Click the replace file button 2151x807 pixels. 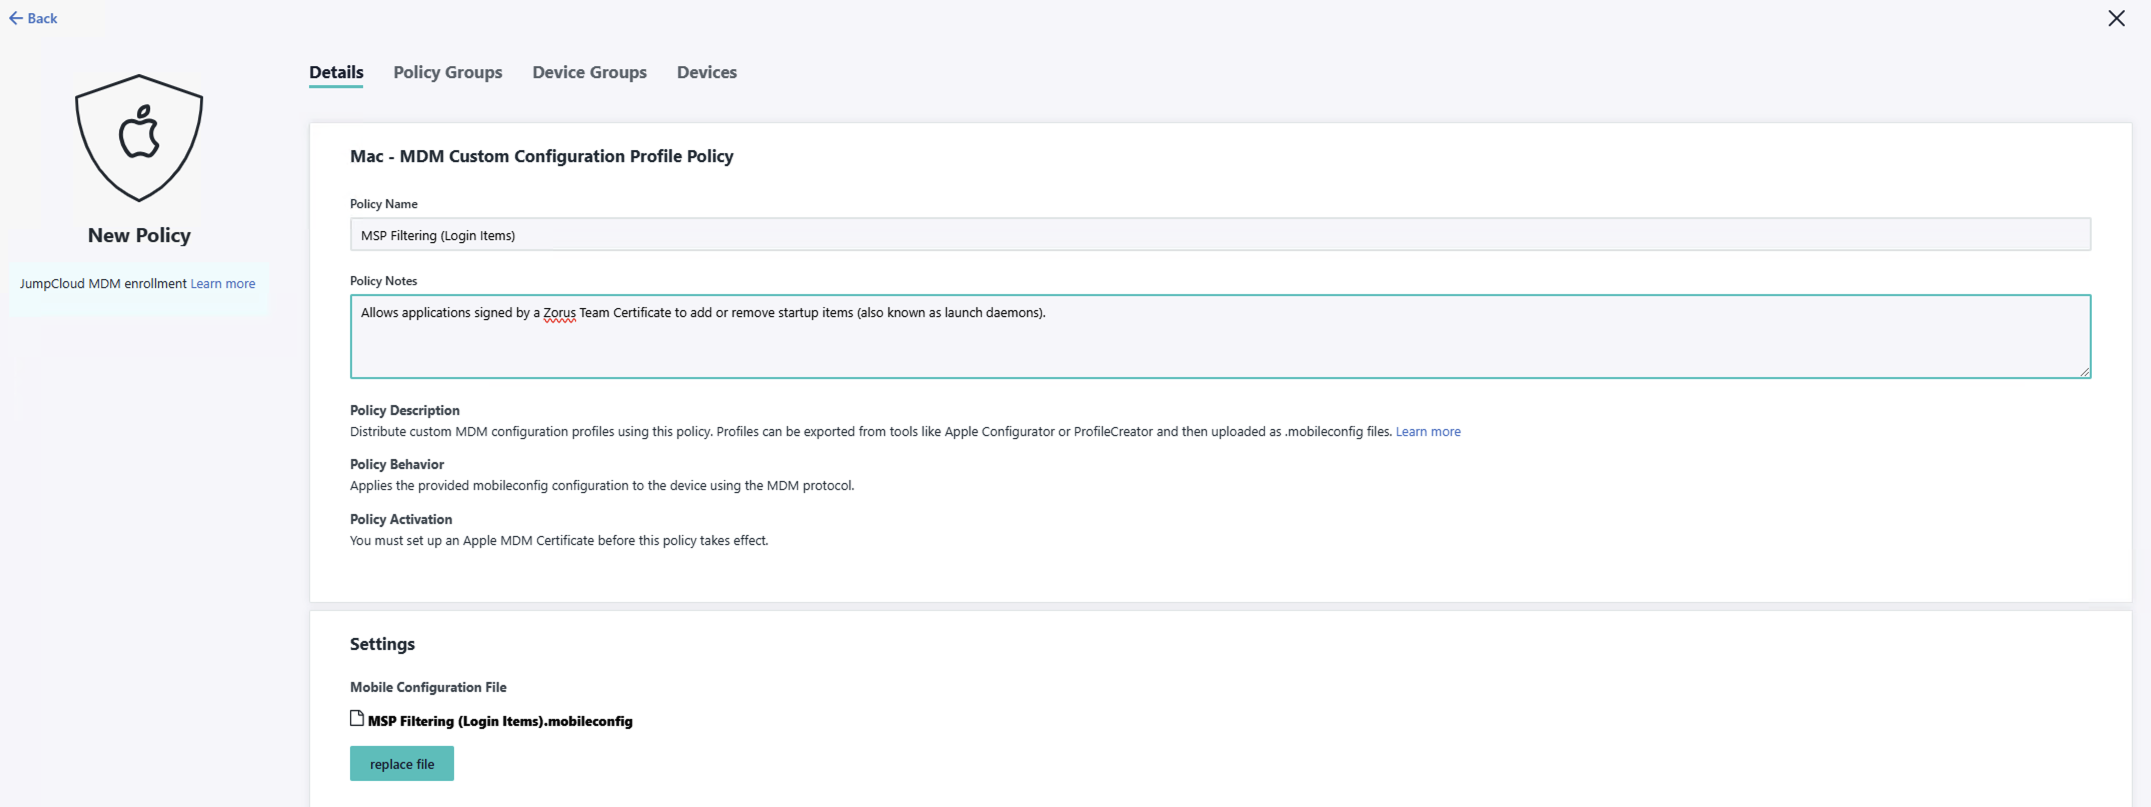pos(402,764)
